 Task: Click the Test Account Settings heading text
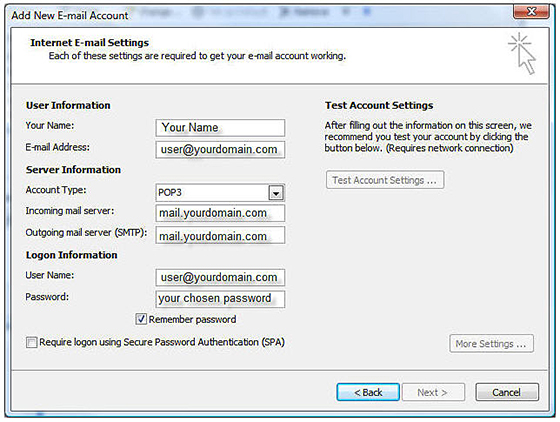pos(379,105)
